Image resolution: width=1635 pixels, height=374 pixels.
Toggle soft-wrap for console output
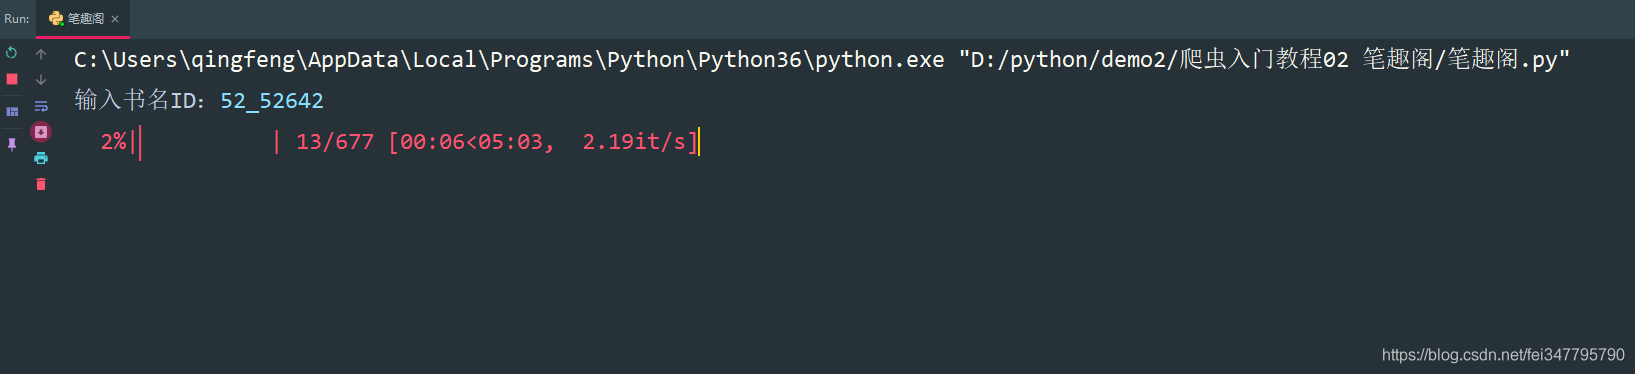[x=41, y=106]
